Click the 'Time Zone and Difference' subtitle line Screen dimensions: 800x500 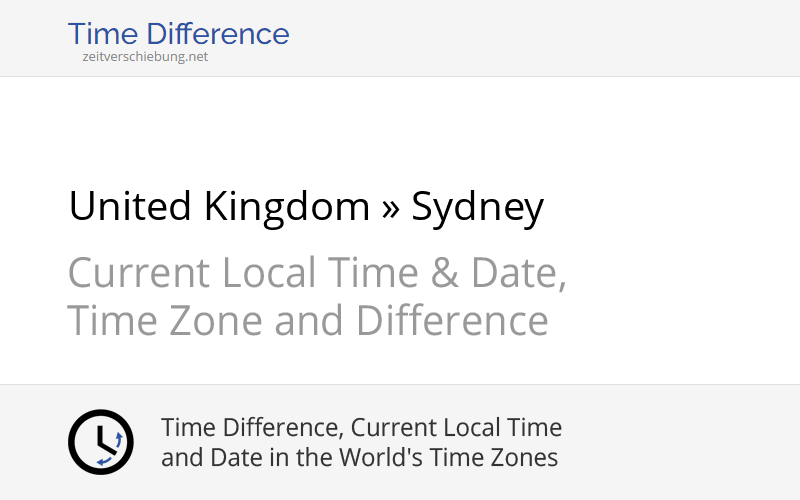click(308, 321)
